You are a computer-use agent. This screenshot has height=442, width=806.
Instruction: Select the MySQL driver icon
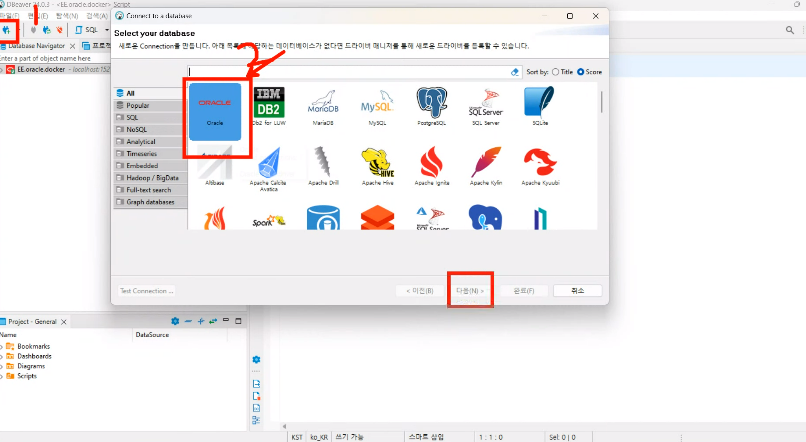377,107
